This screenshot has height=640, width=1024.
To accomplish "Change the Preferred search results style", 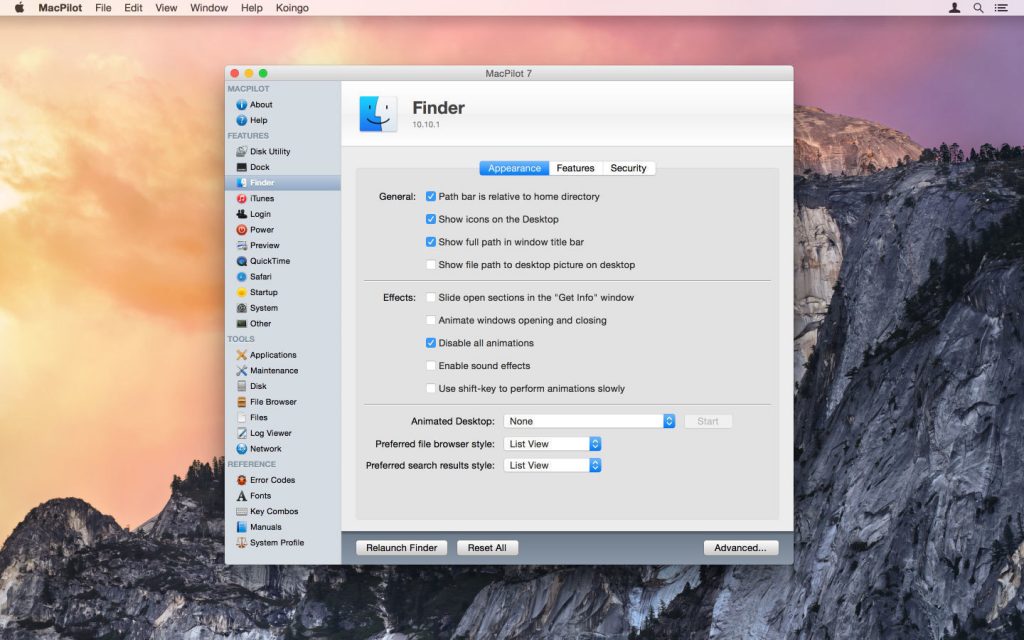I will (552, 464).
